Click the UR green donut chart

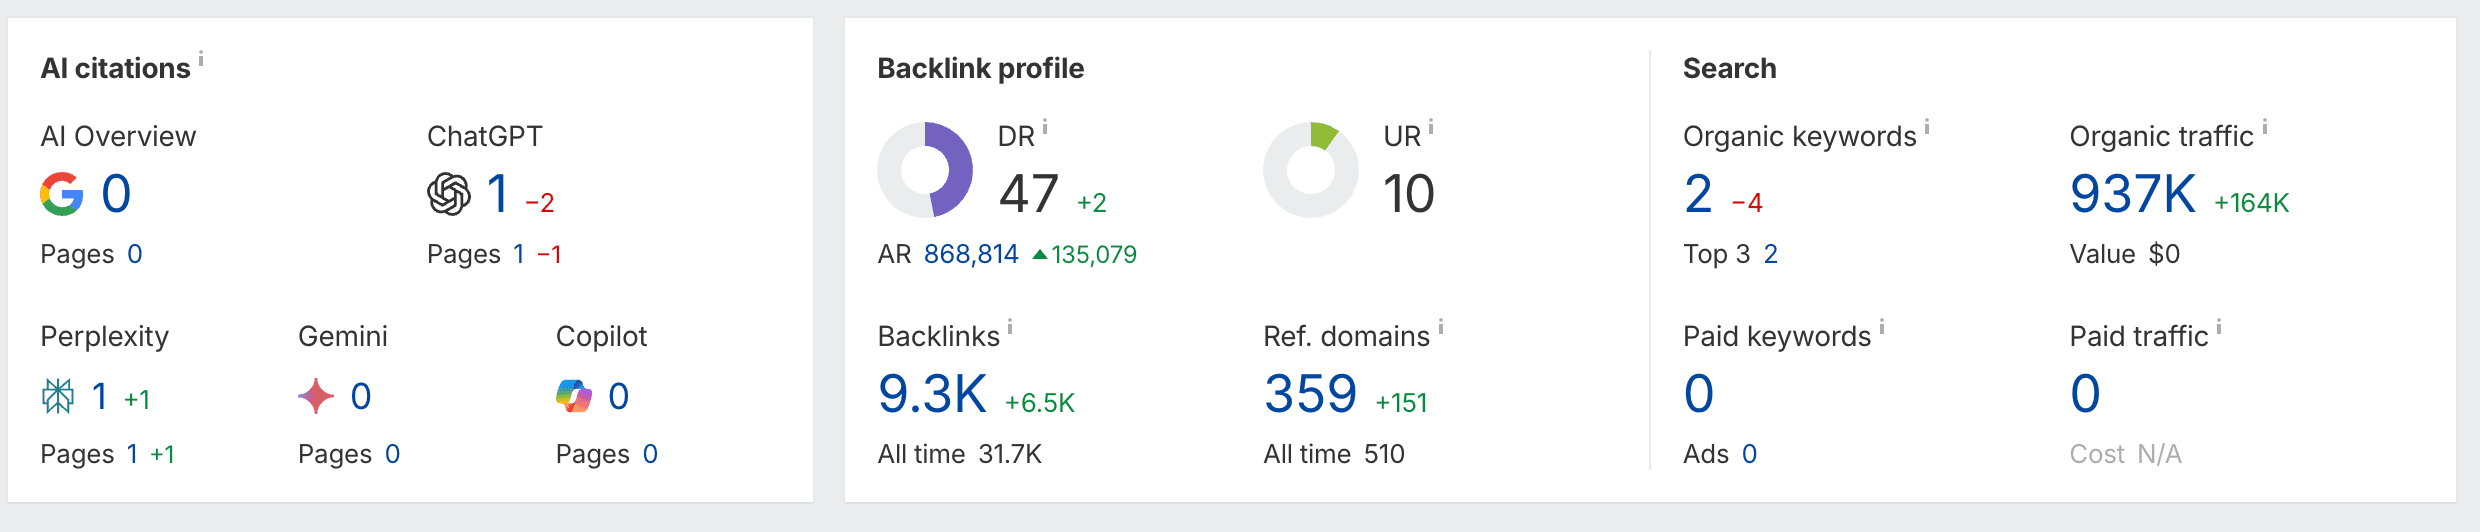pyautogui.click(x=1311, y=170)
